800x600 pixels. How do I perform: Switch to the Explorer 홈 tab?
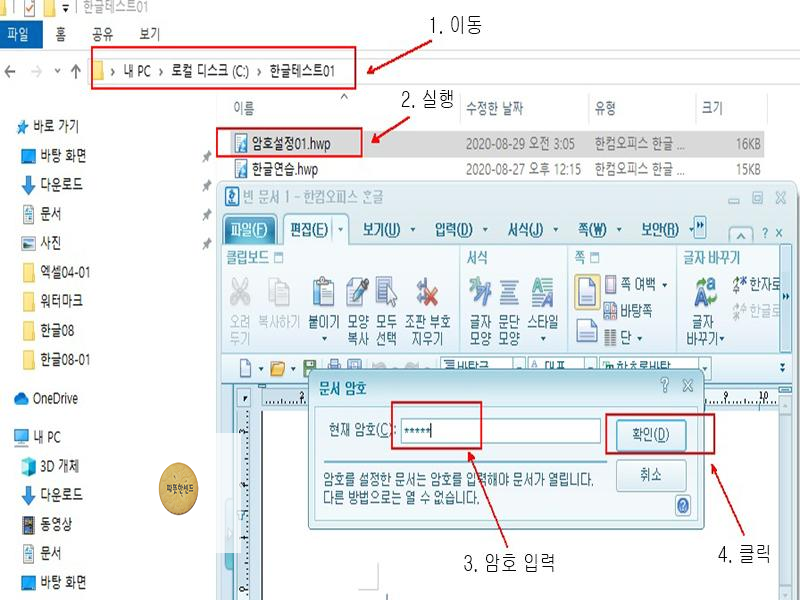point(61,35)
